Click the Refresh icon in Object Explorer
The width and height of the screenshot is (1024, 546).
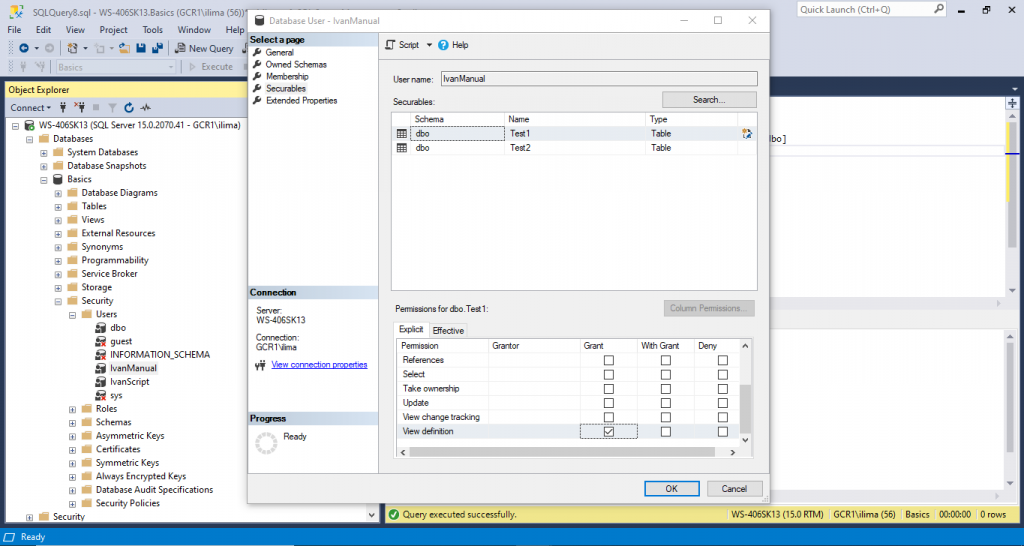click(129, 107)
